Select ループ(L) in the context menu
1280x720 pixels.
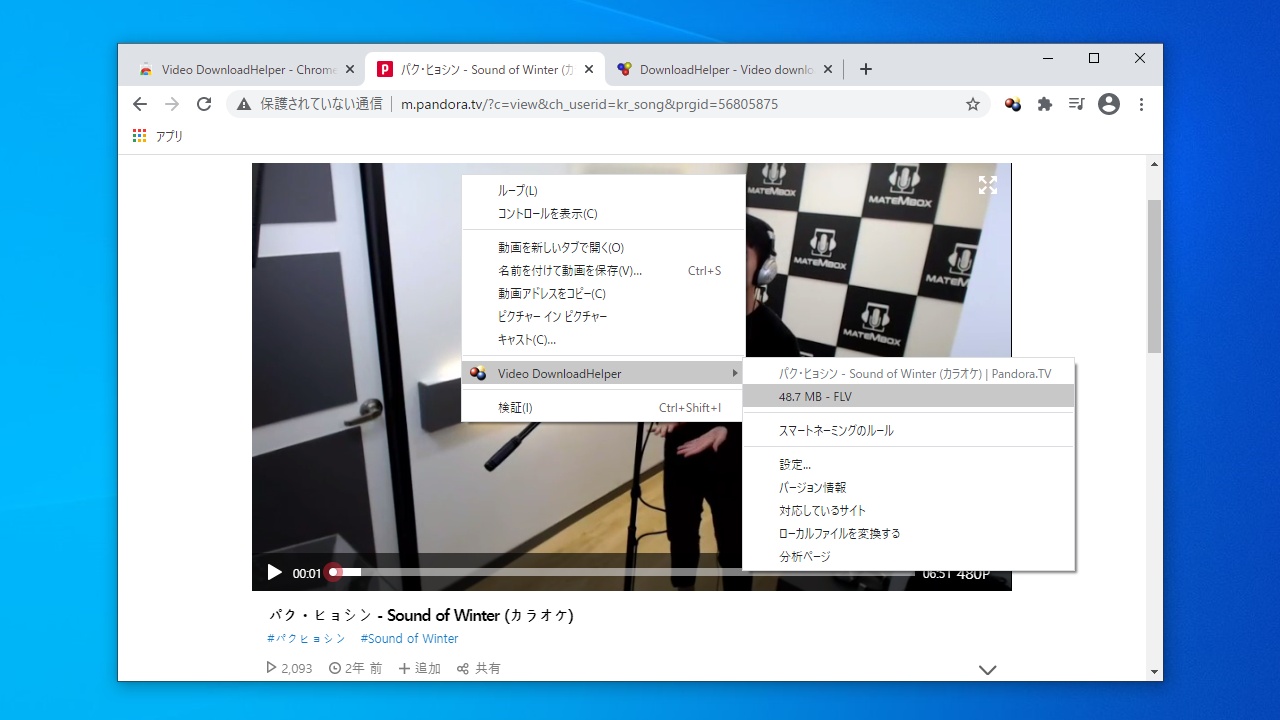603,191
